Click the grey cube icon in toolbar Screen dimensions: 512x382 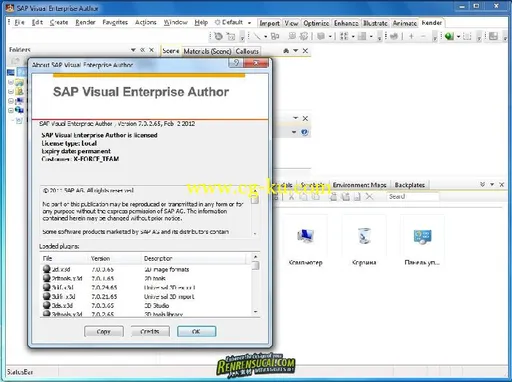pyautogui.click(x=321, y=36)
